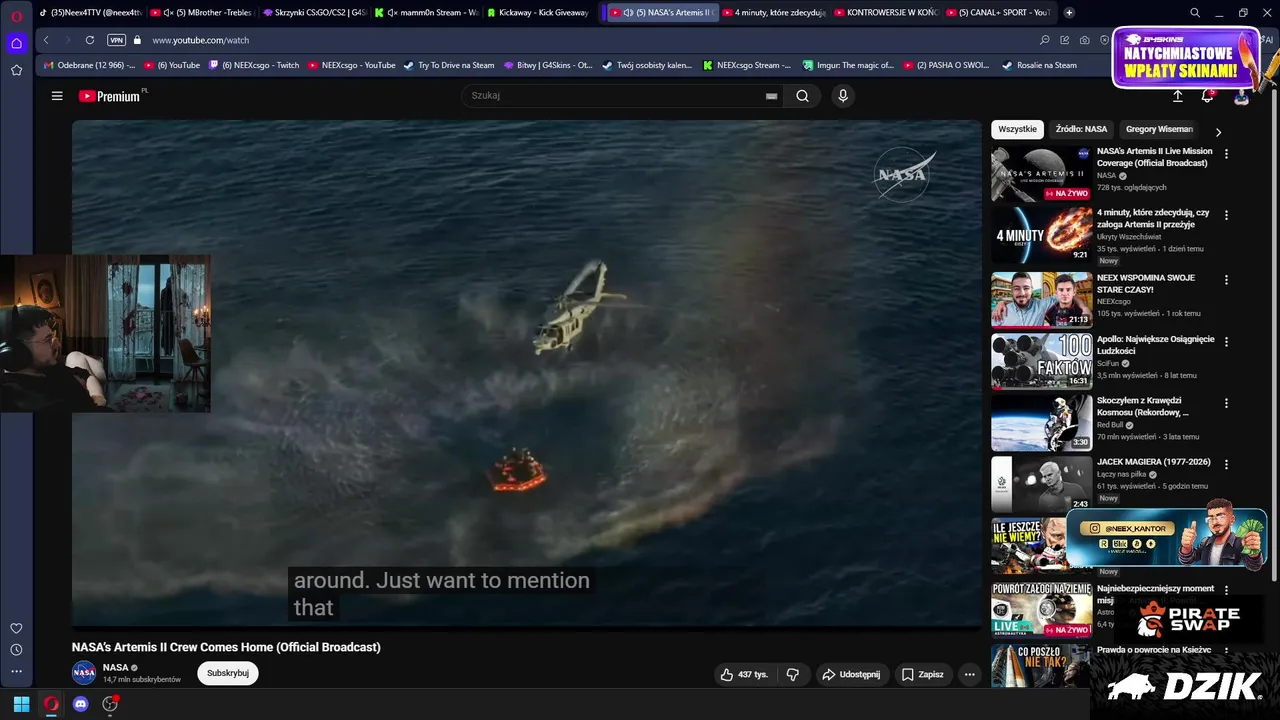Toggle the VPN badge in address bar
The width and height of the screenshot is (1280, 720).
(116, 40)
